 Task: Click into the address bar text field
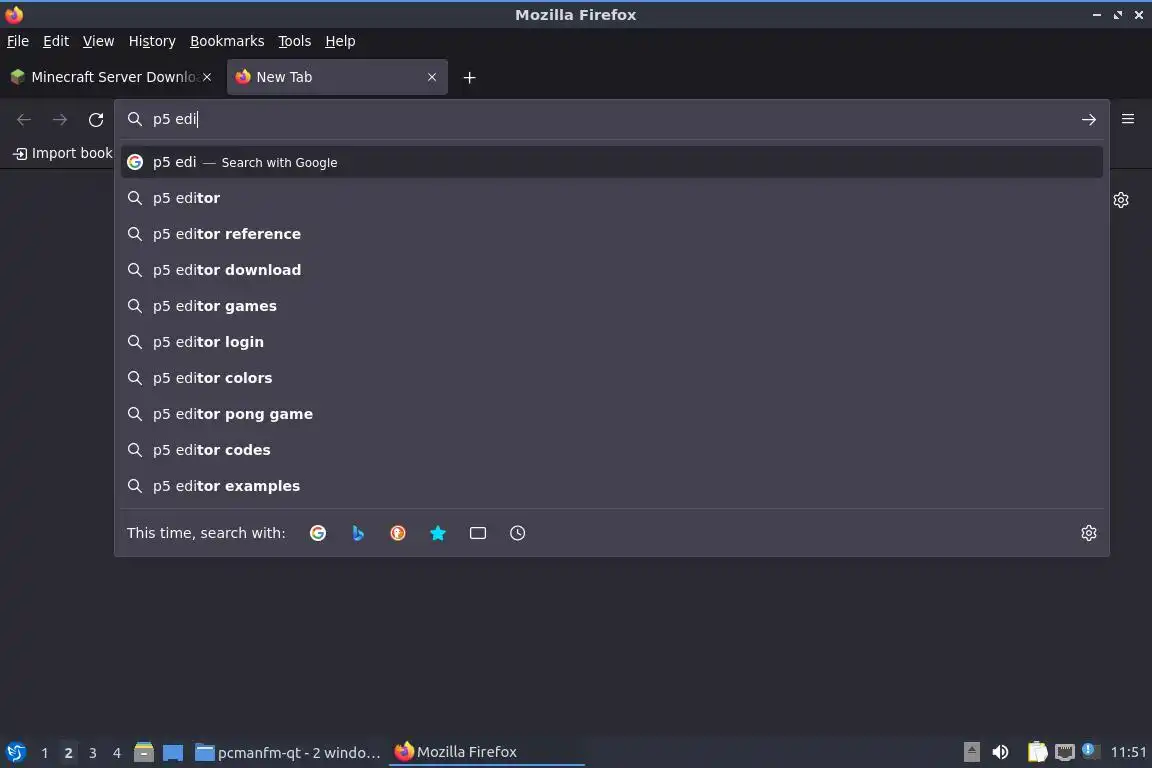(x=610, y=119)
